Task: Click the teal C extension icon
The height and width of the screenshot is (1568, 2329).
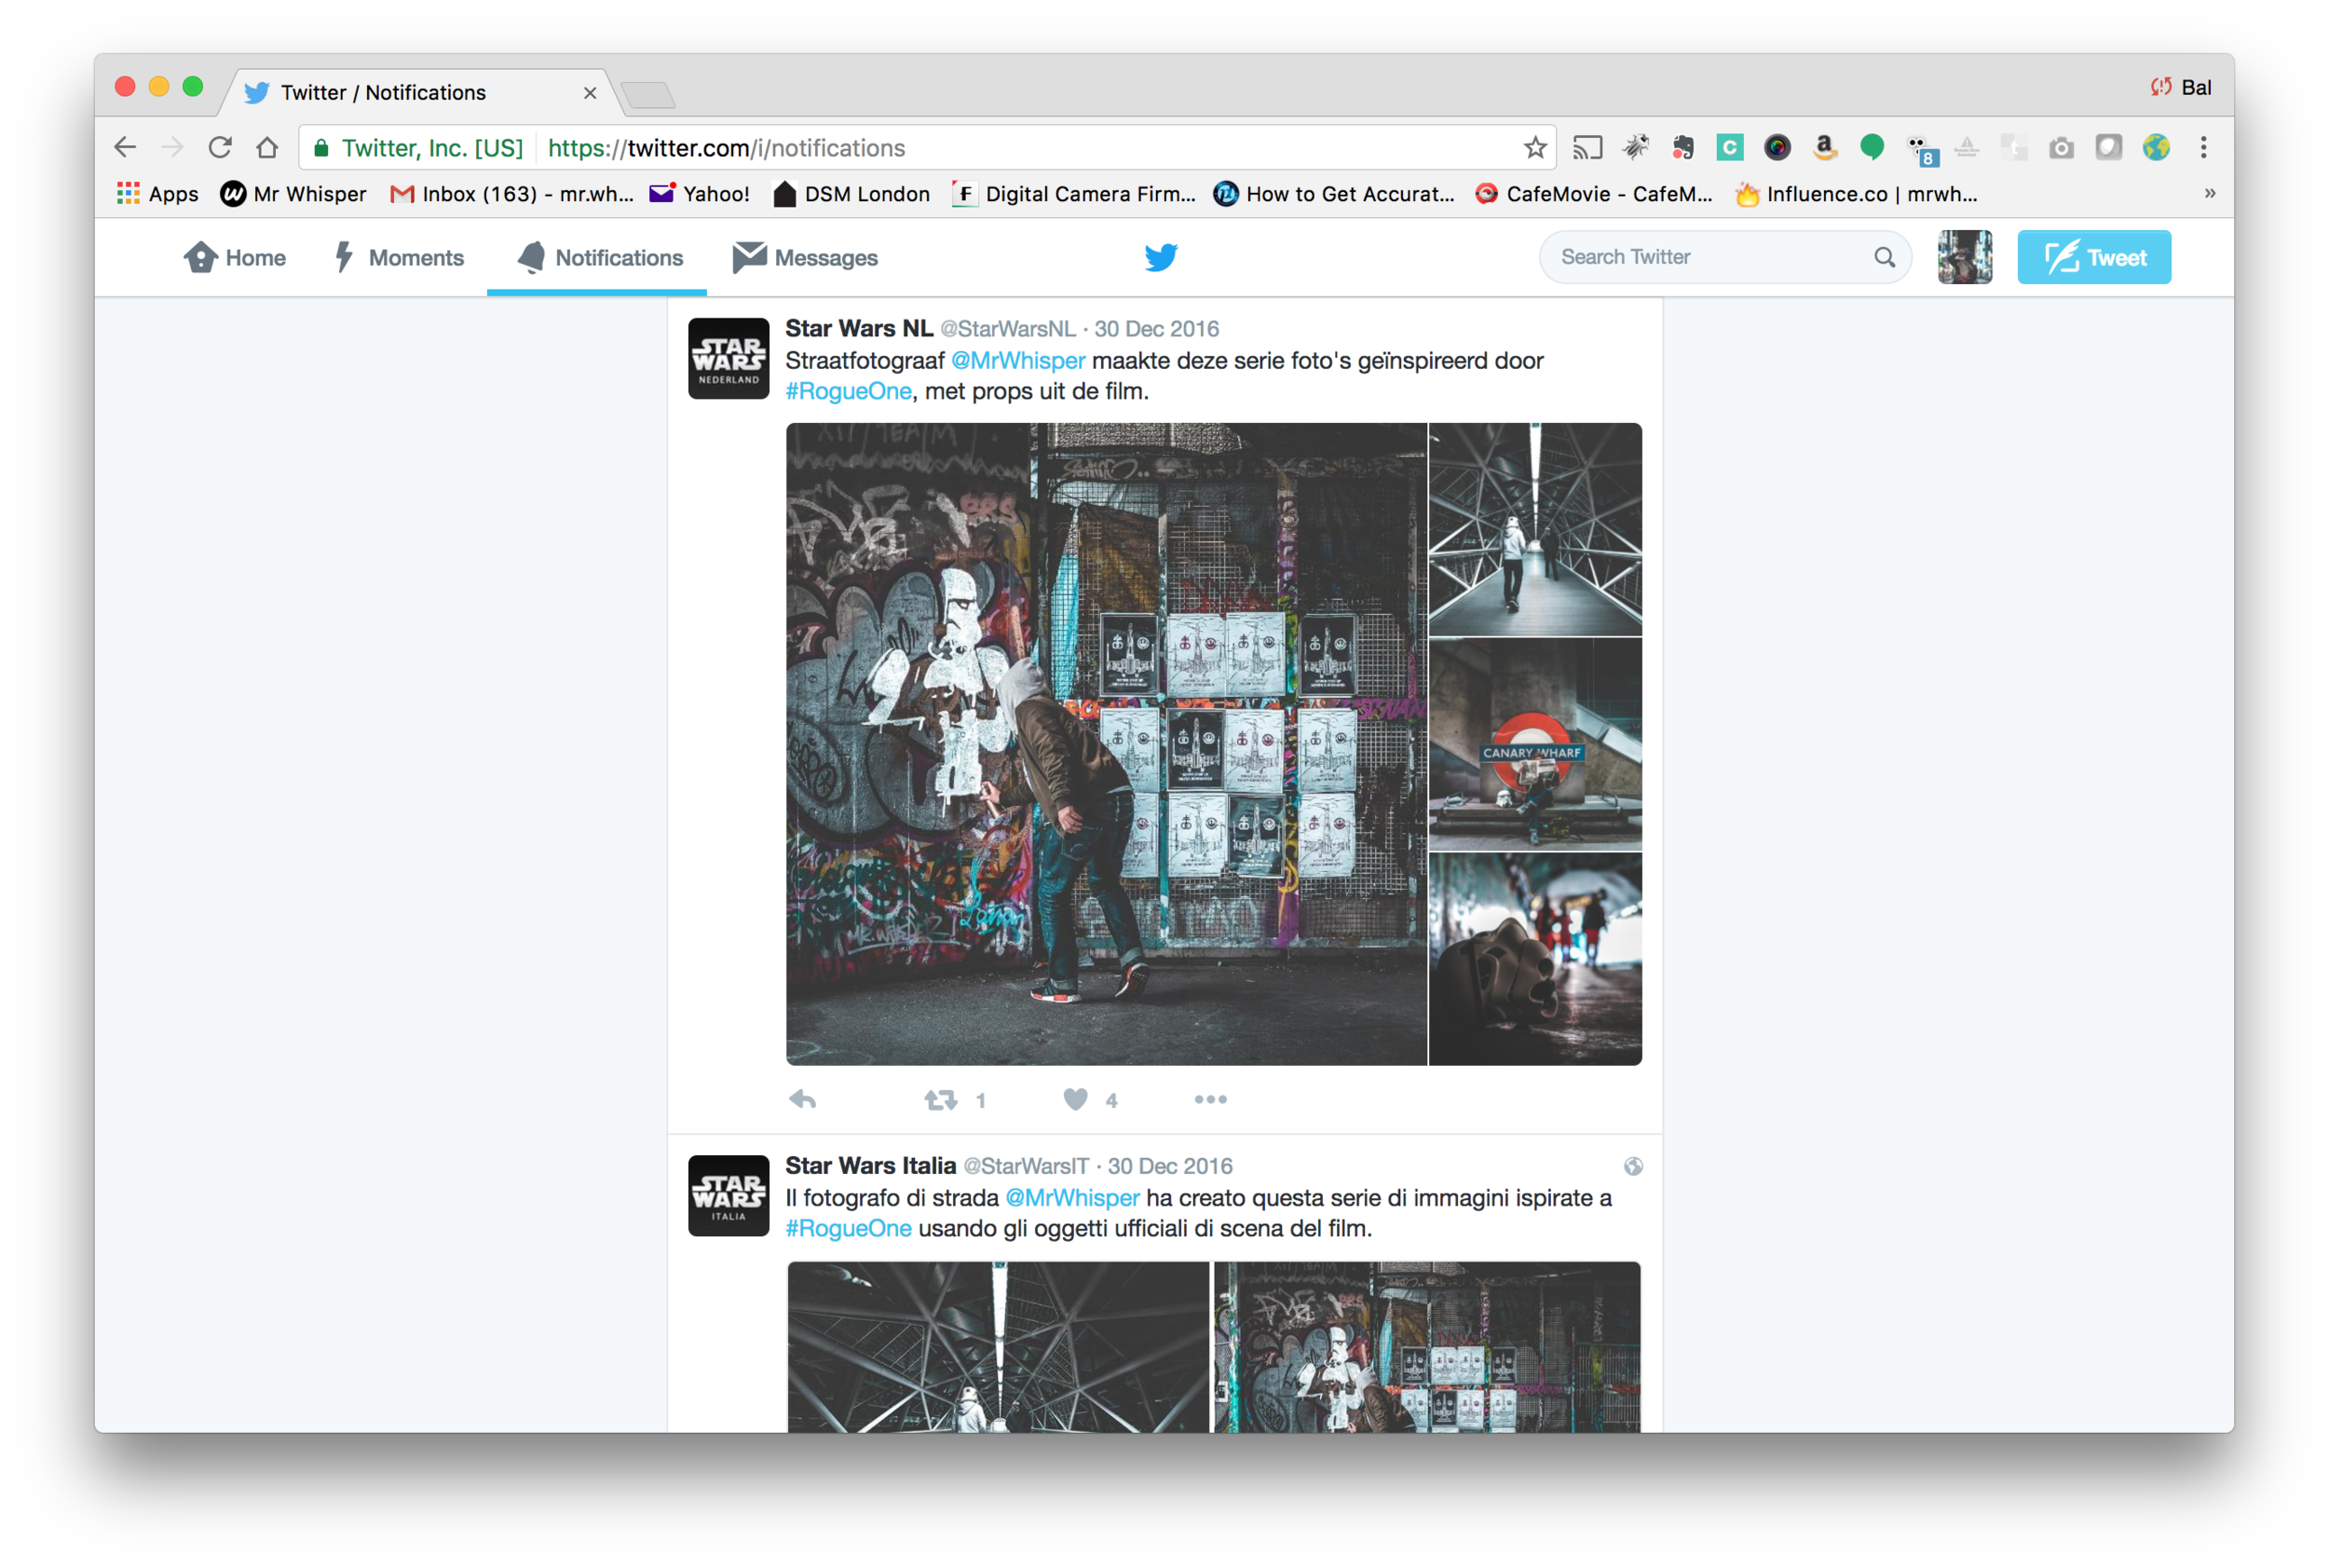Action: pos(1730,148)
